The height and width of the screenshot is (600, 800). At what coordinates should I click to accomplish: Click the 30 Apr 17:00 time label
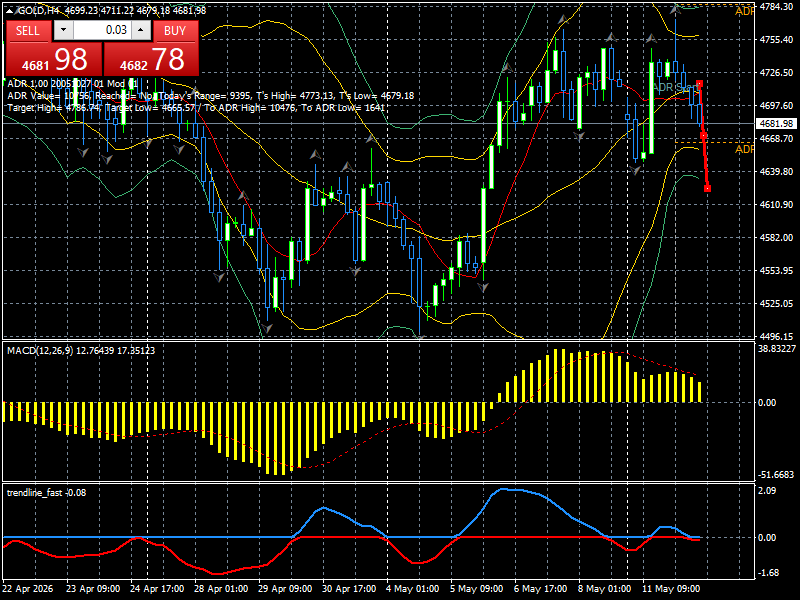pyautogui.click(x=349, y=588)
